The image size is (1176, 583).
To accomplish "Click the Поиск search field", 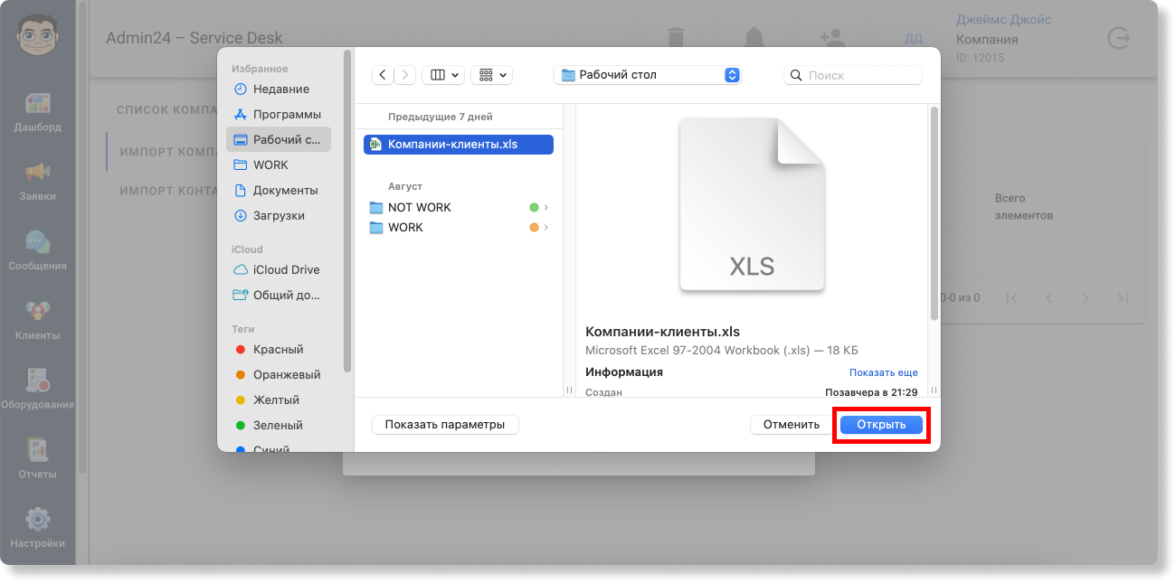I will point(853,75).
